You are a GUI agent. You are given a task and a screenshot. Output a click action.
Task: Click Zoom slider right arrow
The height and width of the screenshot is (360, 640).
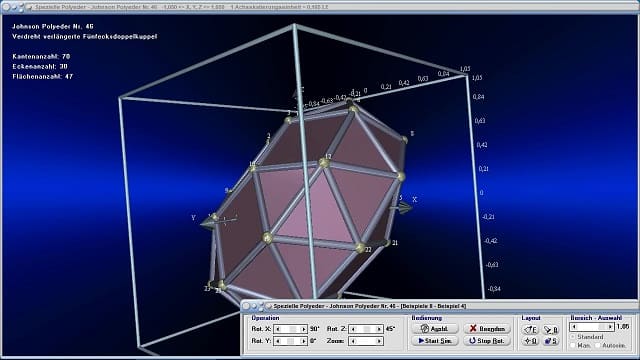(x=379, y=341)
